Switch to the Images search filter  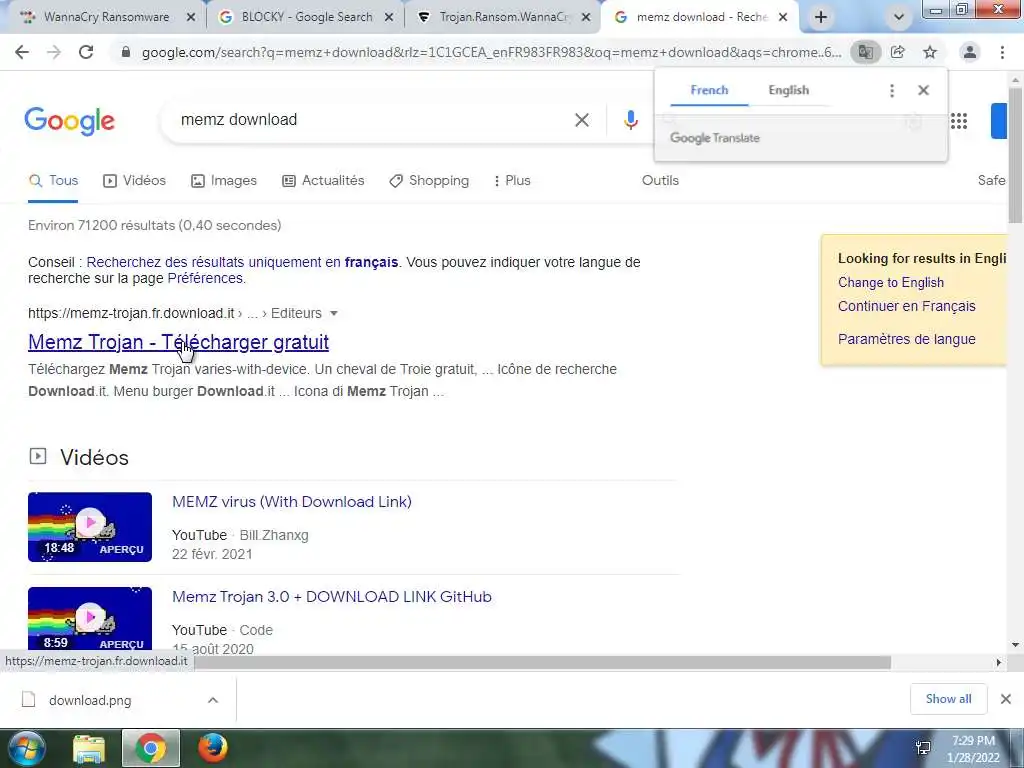click(224, 181)
